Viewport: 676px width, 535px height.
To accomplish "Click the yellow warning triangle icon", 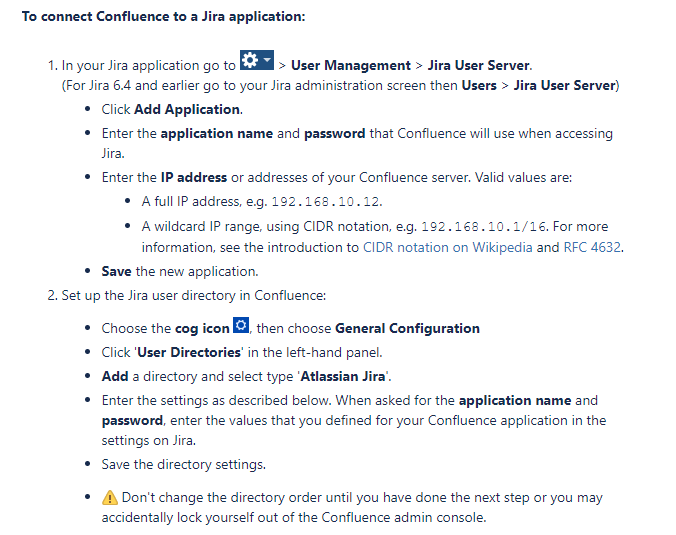I will (110, 497).
